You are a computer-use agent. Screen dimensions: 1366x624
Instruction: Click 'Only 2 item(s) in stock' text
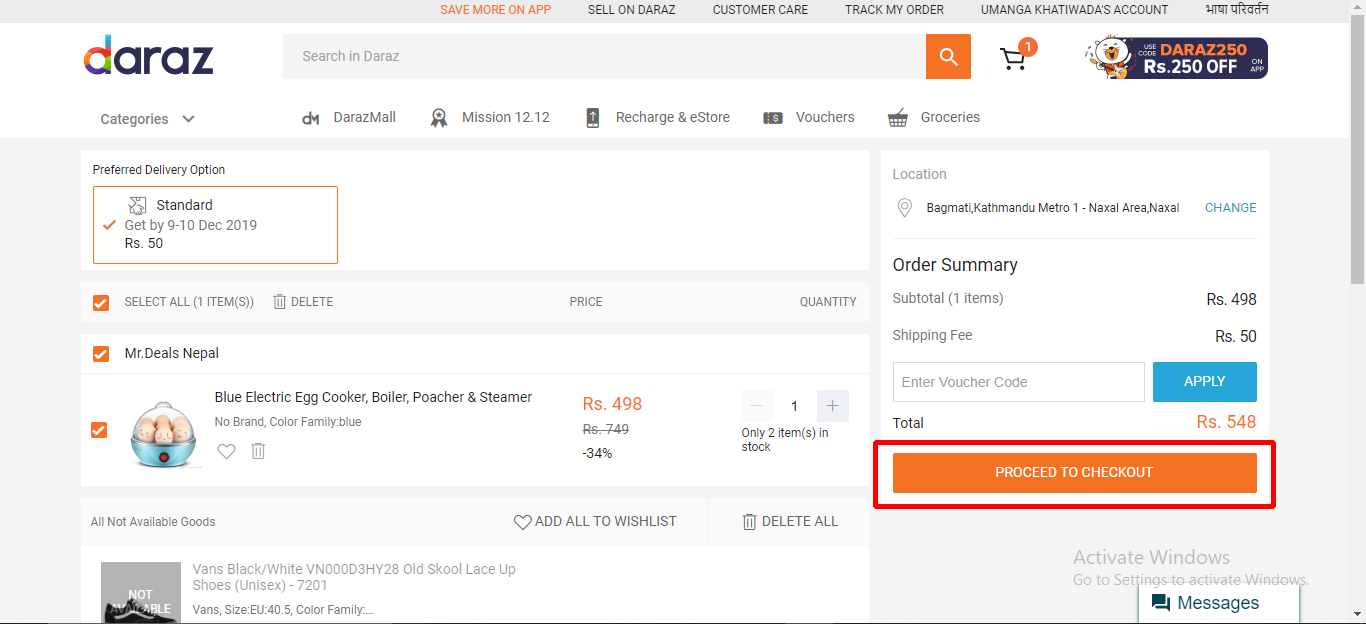tap(785, 440)
